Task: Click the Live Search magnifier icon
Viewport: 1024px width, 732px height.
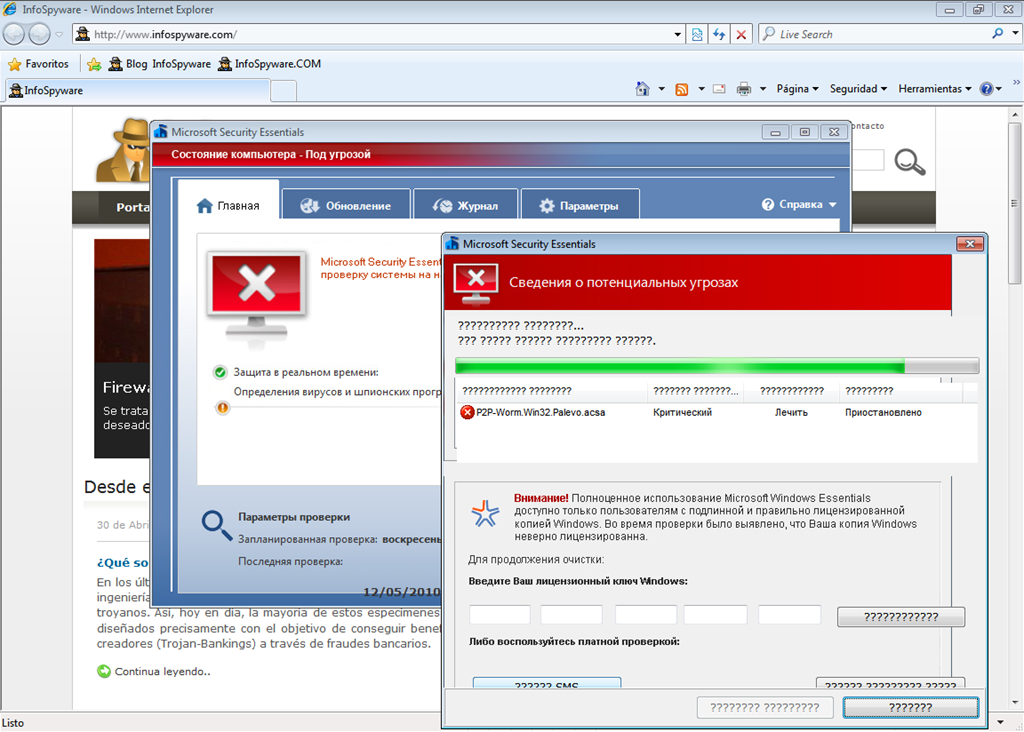Action: coord(997,33)
